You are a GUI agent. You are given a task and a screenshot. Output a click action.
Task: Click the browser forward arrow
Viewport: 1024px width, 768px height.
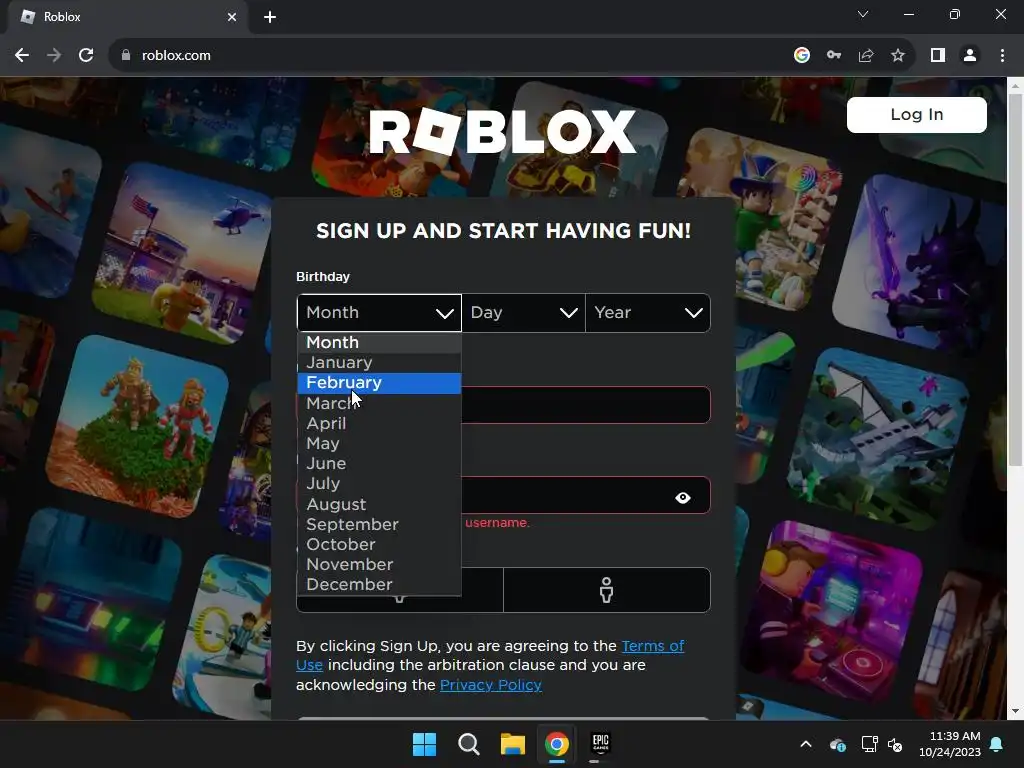pos(54,56)
